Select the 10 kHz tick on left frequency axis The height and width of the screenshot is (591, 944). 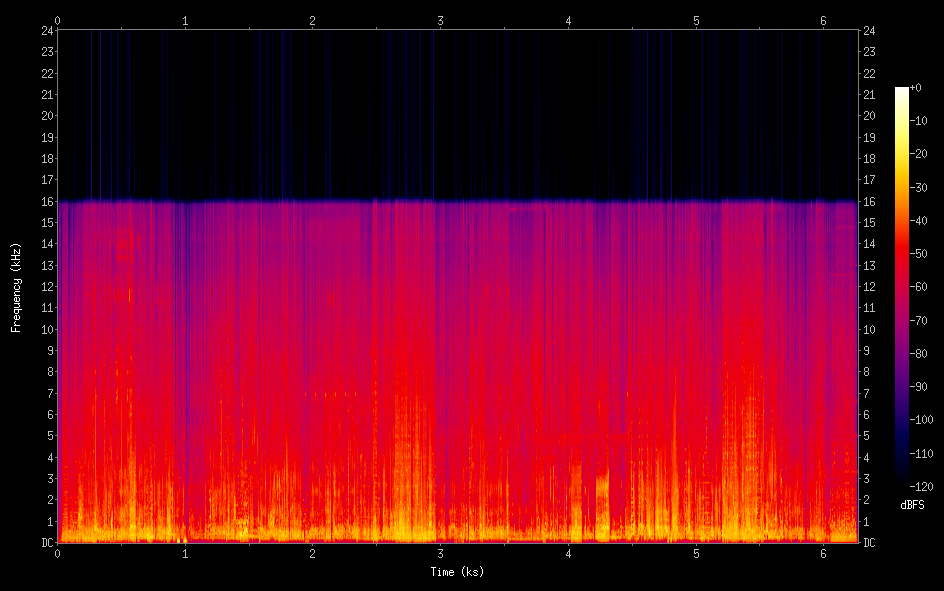coord(46,329)
